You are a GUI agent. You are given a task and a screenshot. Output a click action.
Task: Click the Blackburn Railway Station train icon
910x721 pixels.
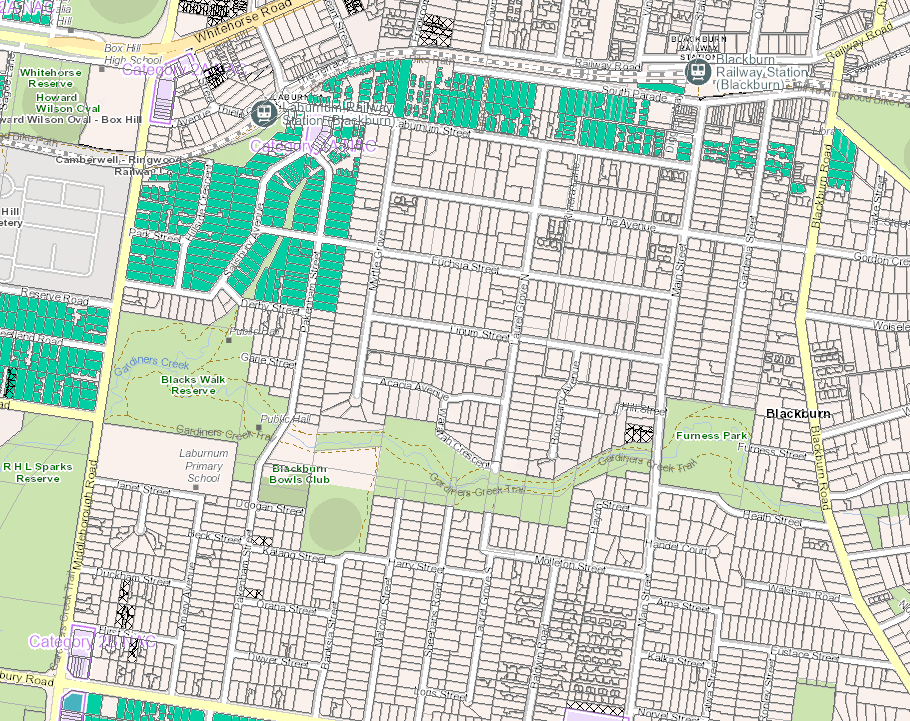click(699, 72)
